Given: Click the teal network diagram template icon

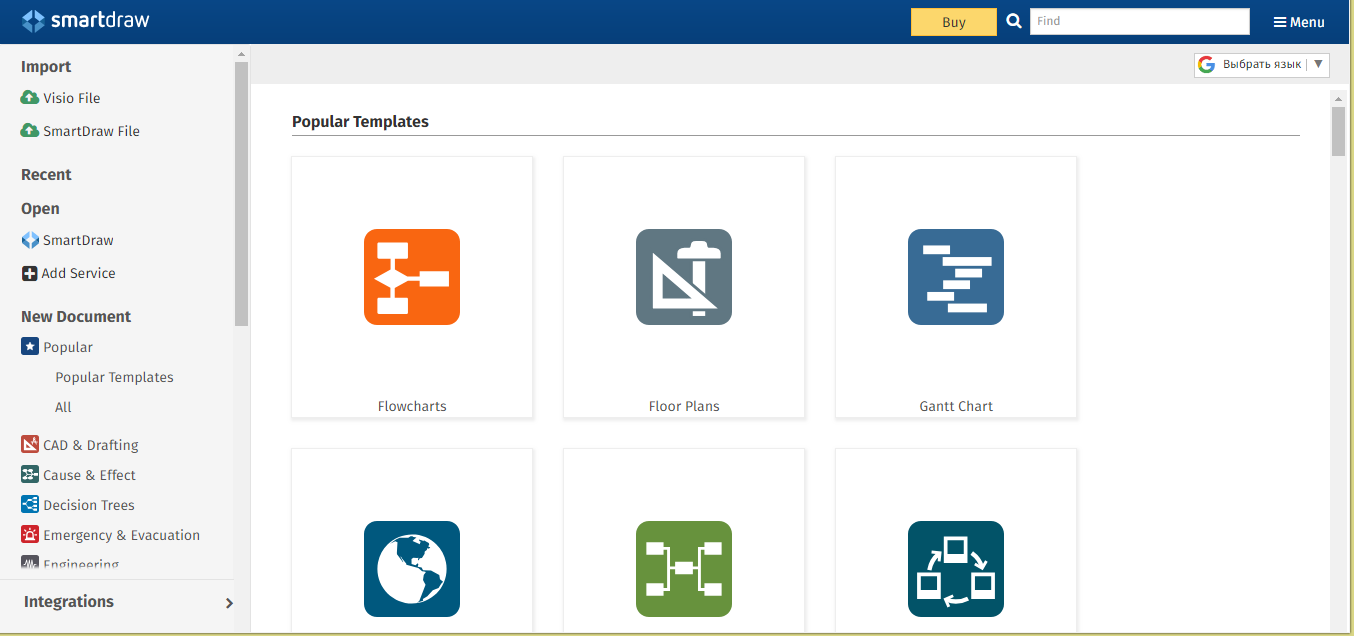Looking at the screenshot, I should pos(956,569).
